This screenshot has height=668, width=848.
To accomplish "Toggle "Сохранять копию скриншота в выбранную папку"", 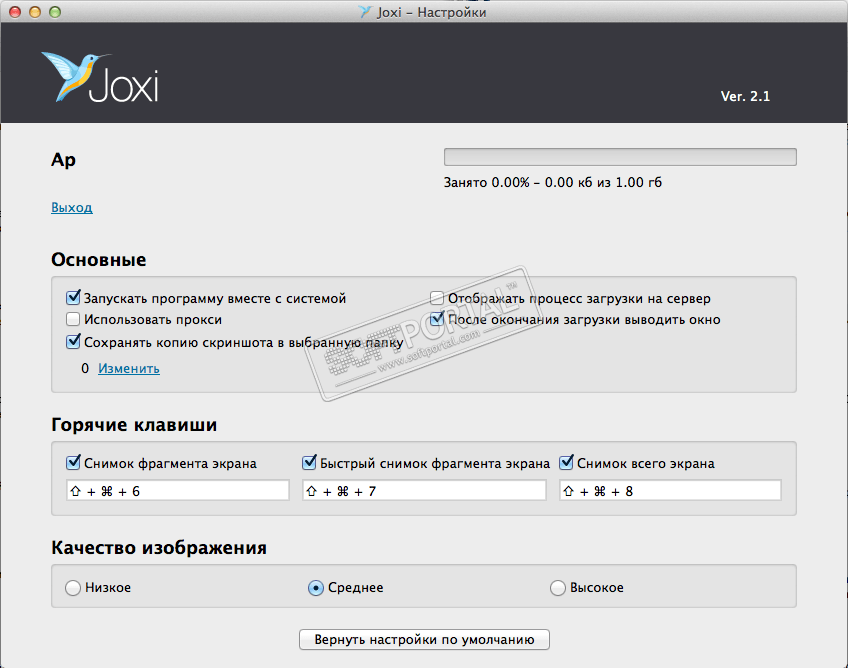I will coord(73,342).
